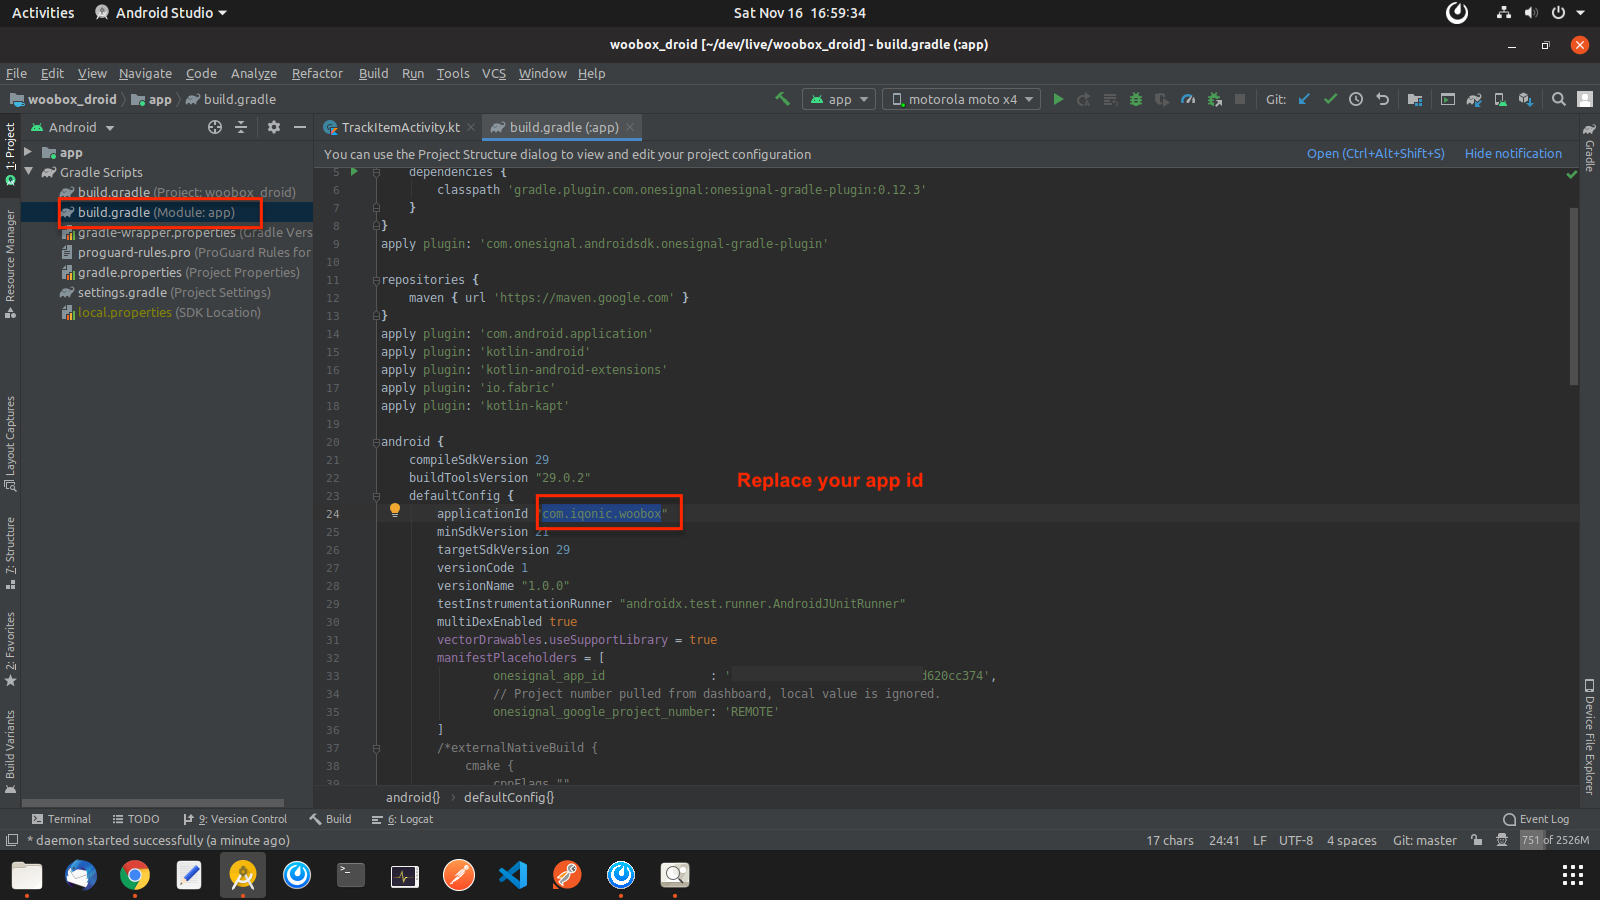This screenshot has width=1600, height=900.
Task: Open the motorola moto x4 device dropdown
Action: 961,99
